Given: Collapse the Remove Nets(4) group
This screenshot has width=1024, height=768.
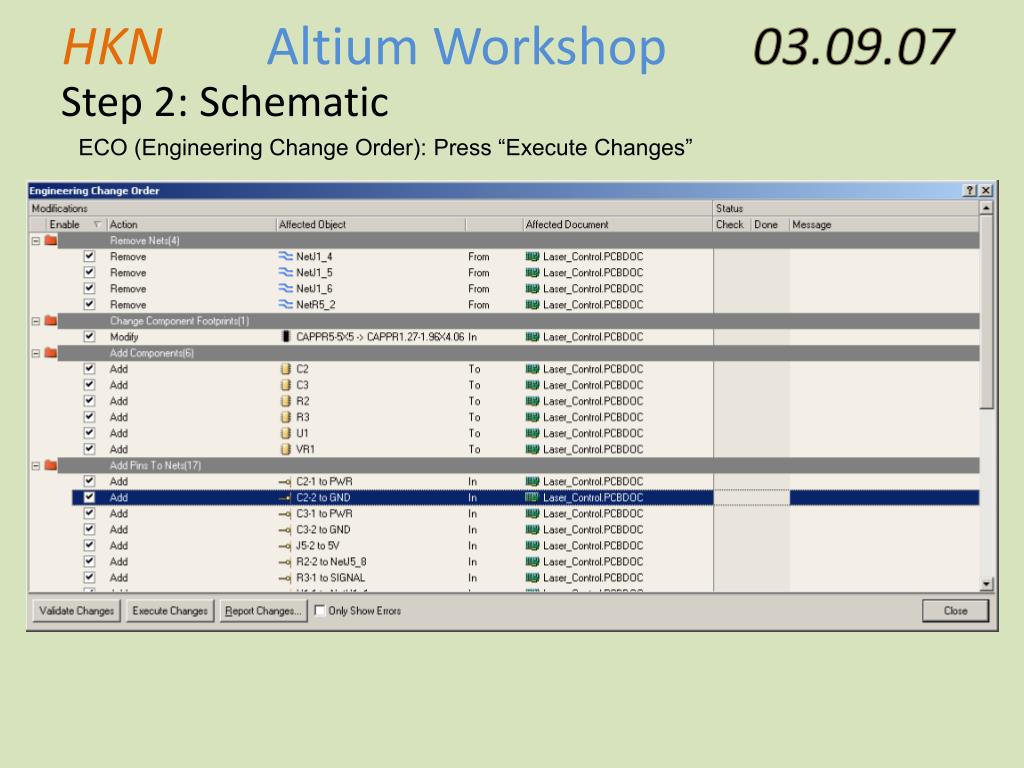Looking at the screenshot, I should pyautogui.click(x=36, y=240).
